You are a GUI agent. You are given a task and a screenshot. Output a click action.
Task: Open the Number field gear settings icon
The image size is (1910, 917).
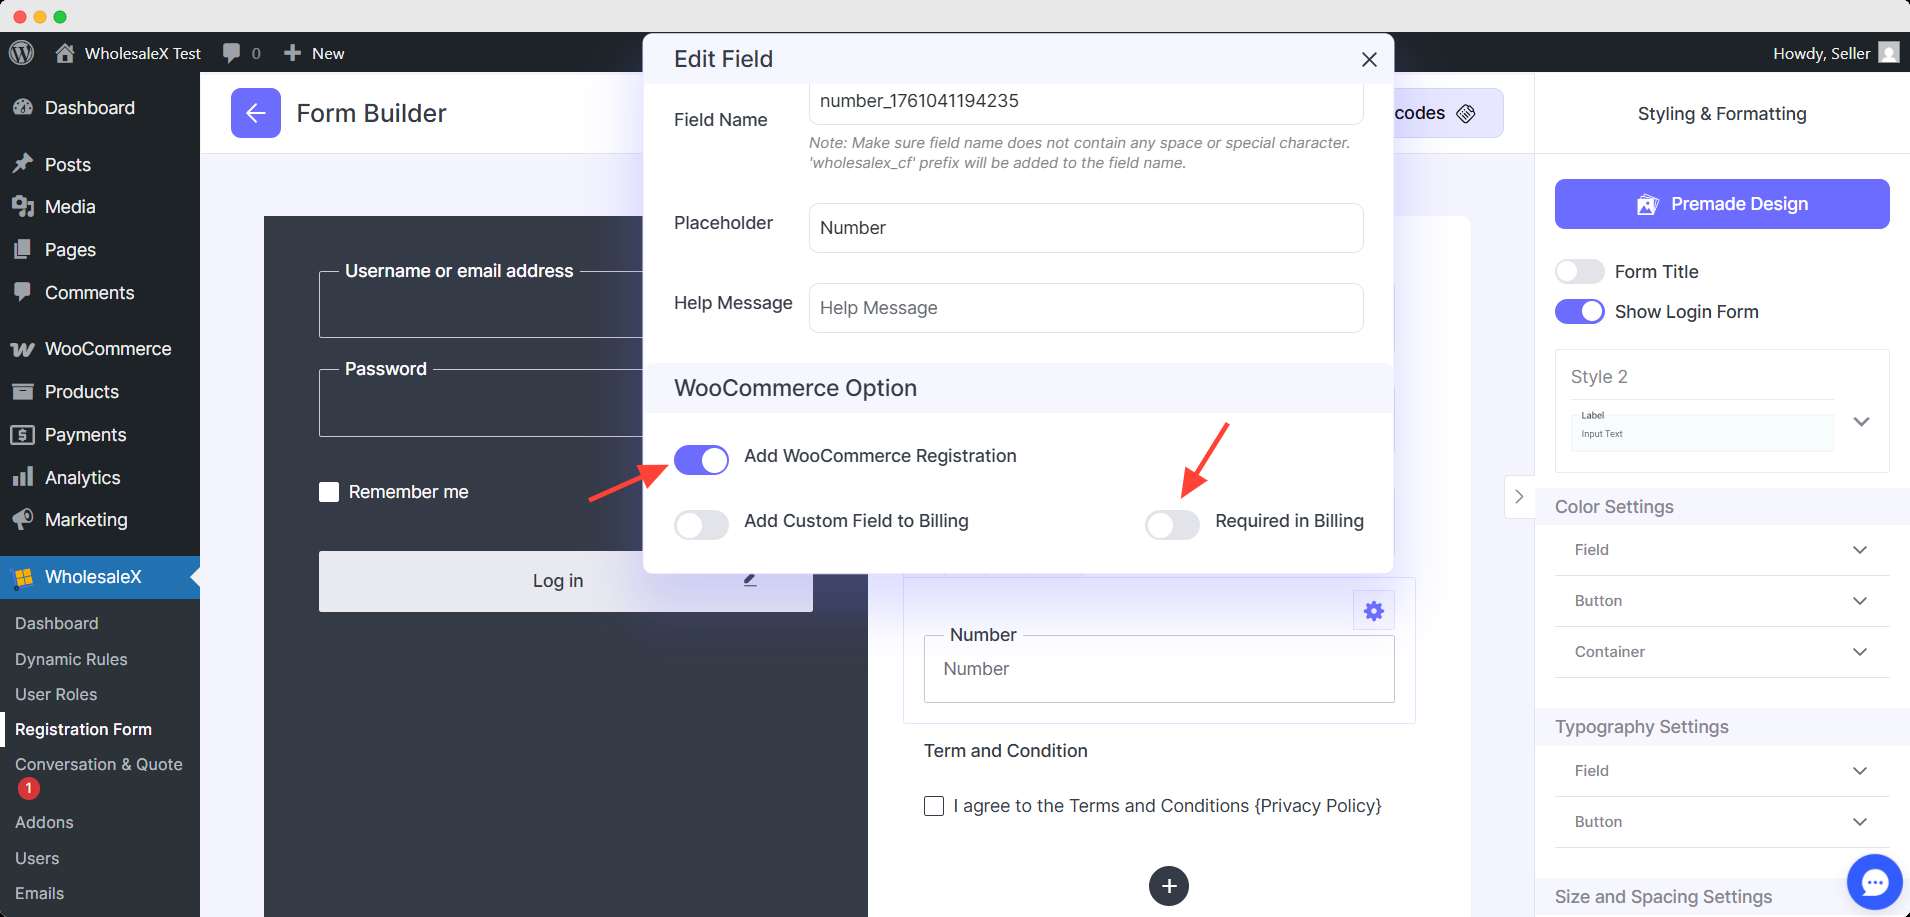tap(1373, 610)
